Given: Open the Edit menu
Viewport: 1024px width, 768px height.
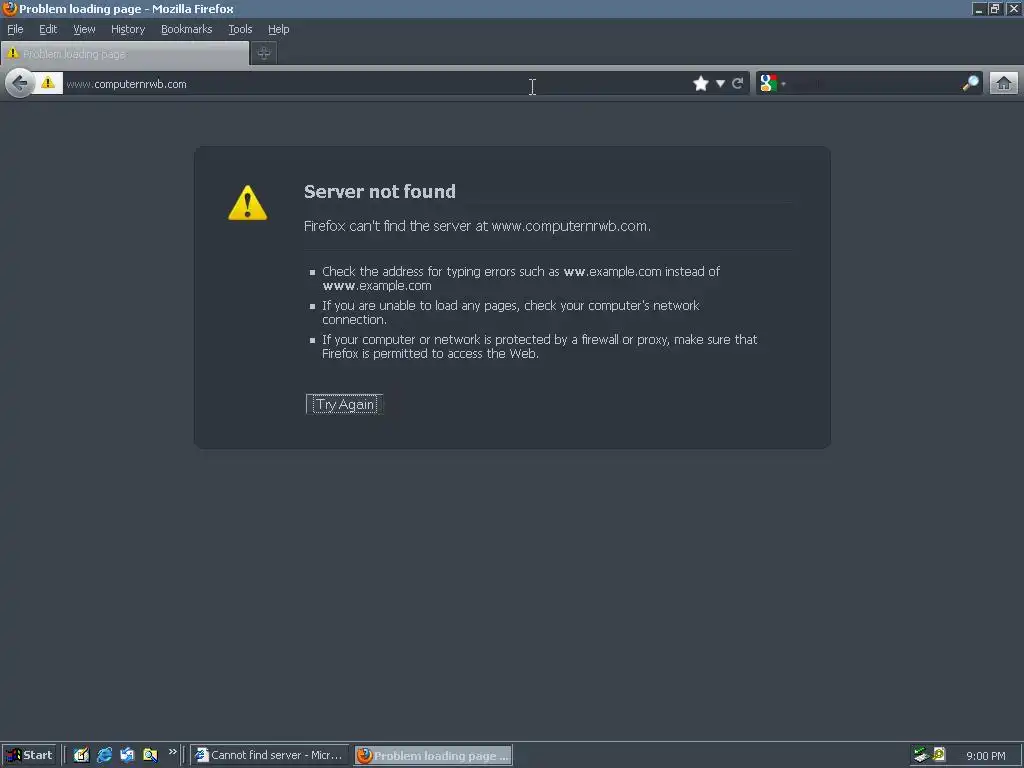Looking at the screenshot, I should click(x=48, y=29).
